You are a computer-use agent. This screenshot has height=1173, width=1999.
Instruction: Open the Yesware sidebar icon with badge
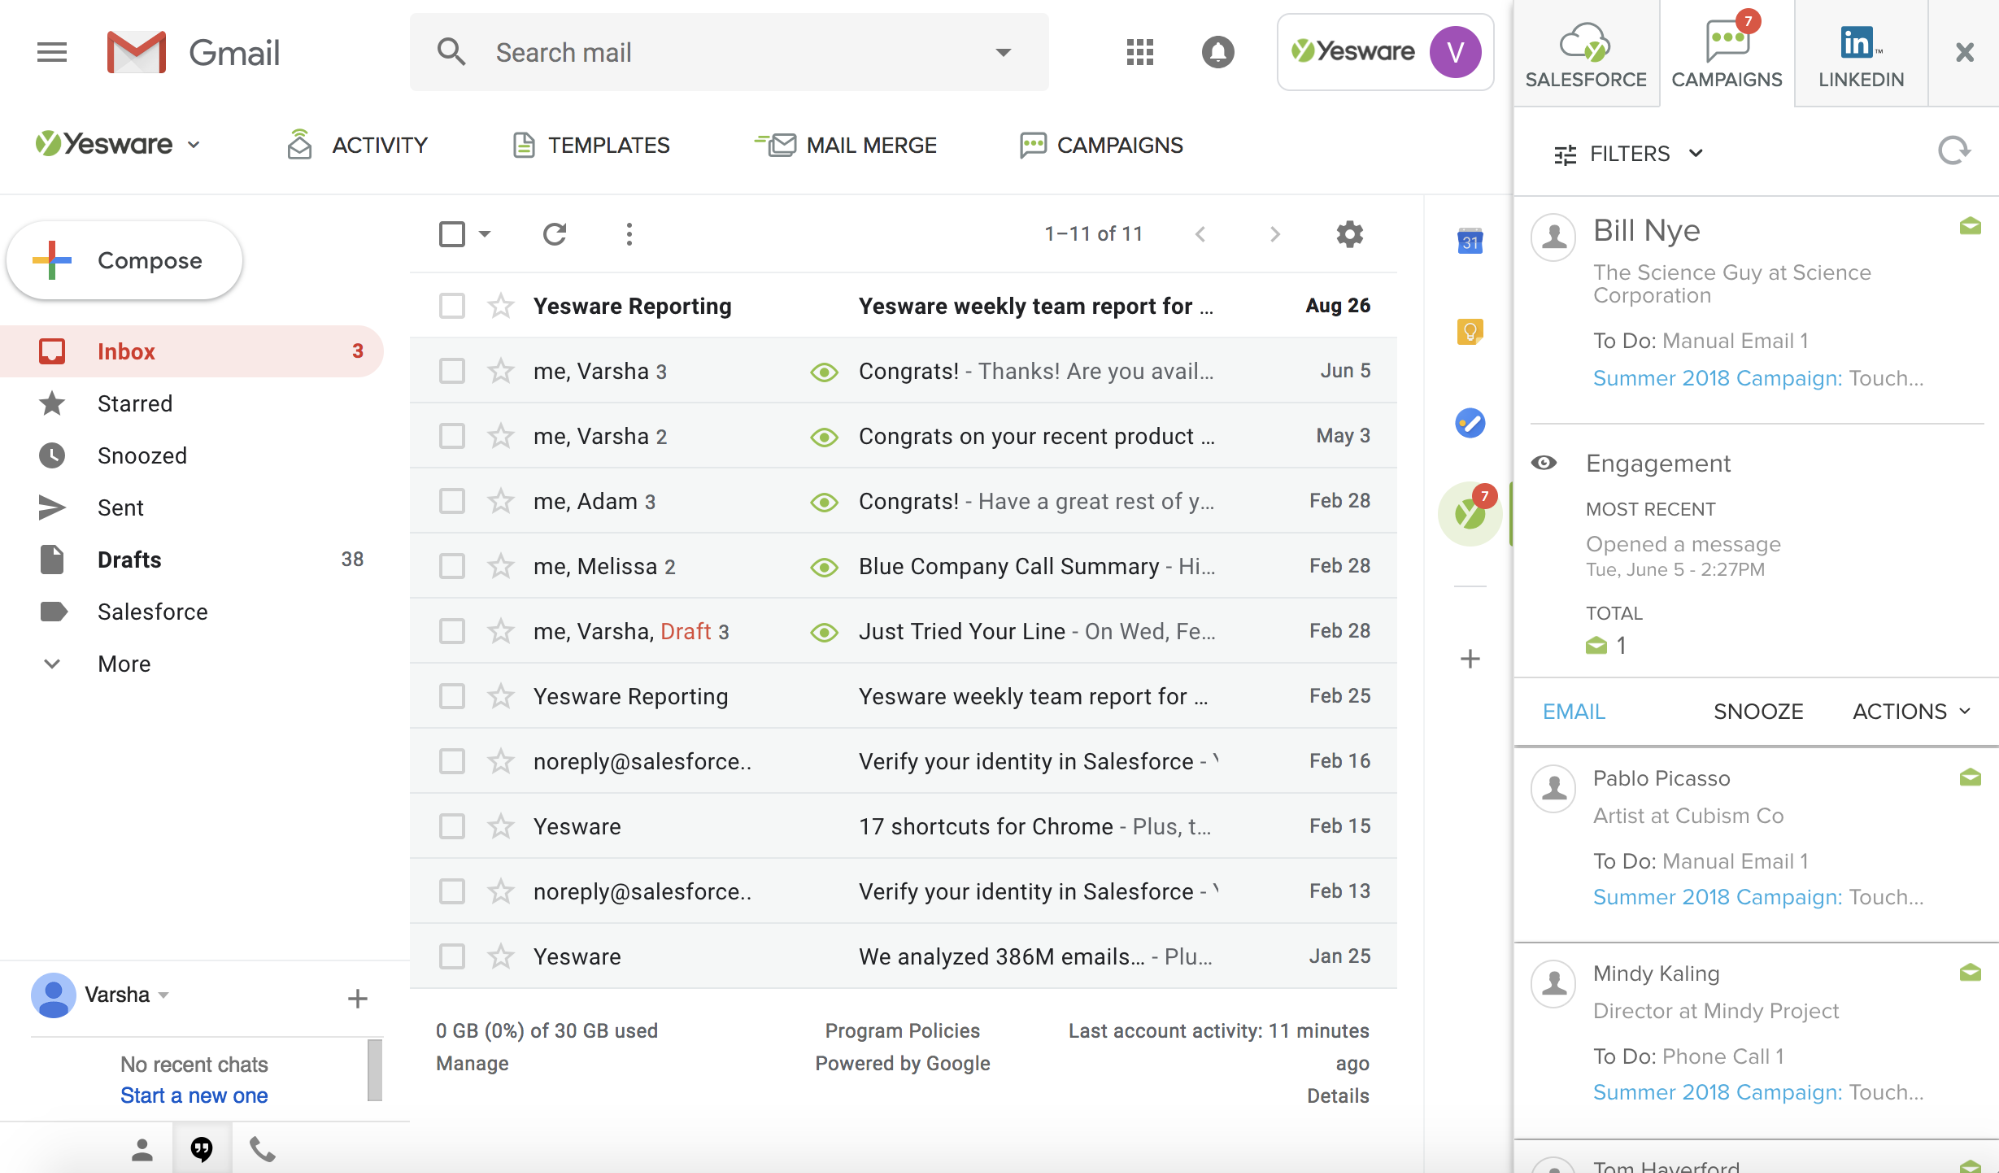1469,514
